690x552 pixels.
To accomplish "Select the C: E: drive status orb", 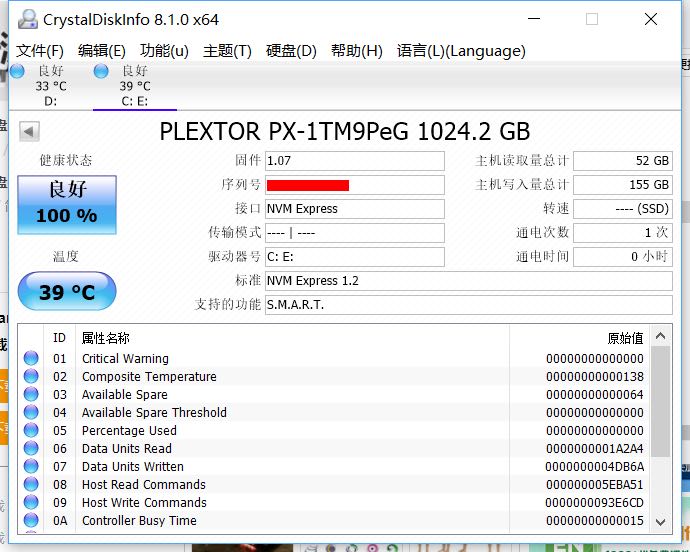I will (x=101, y=71).
